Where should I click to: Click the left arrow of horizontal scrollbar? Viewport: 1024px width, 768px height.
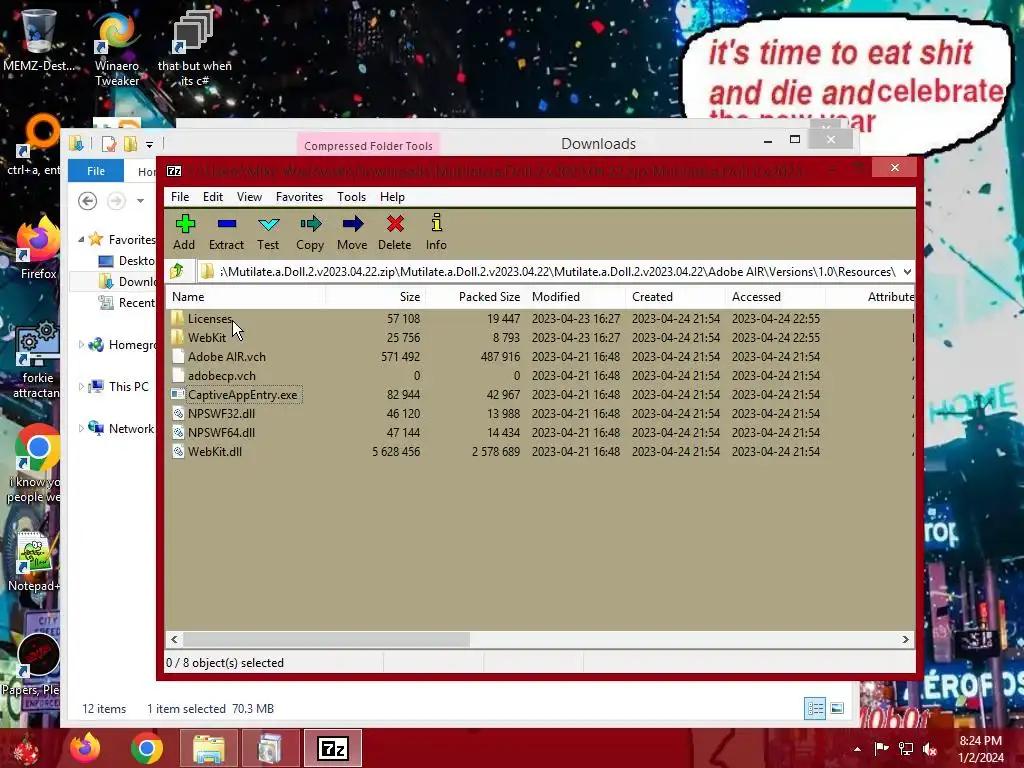click(174, 639)
